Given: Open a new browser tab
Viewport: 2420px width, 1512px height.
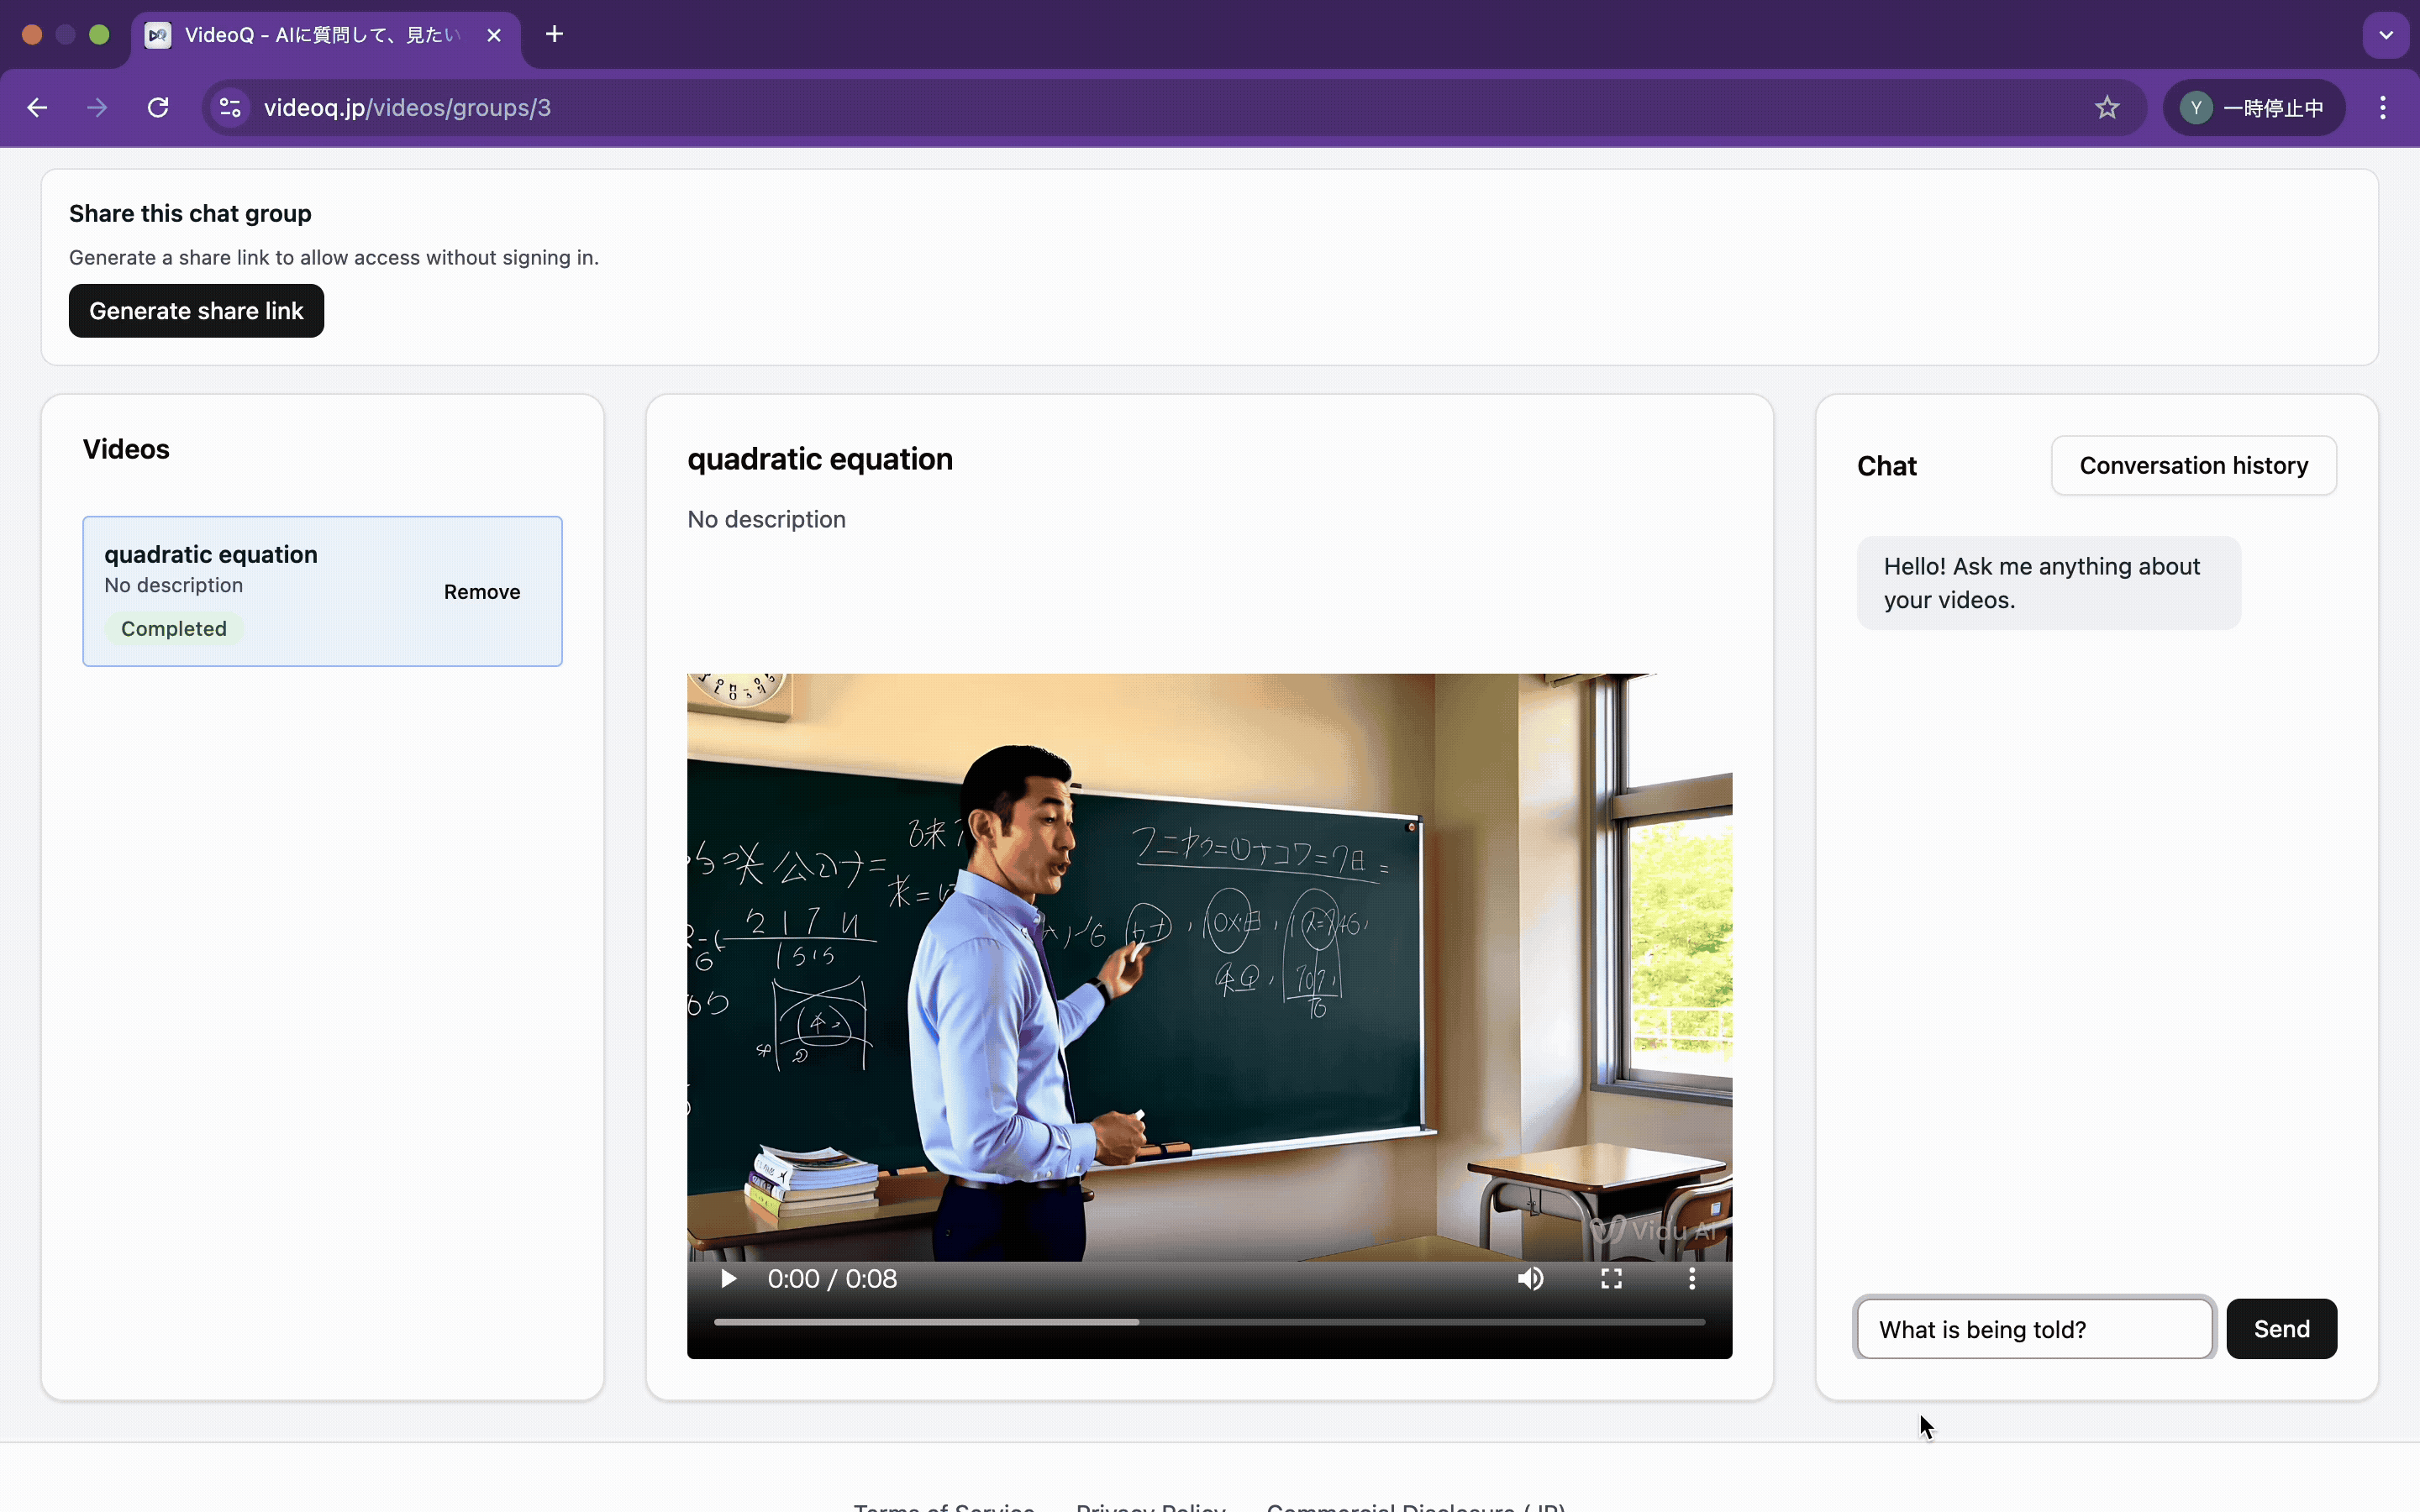Looking at the screenshot, I should pos(554,35).
